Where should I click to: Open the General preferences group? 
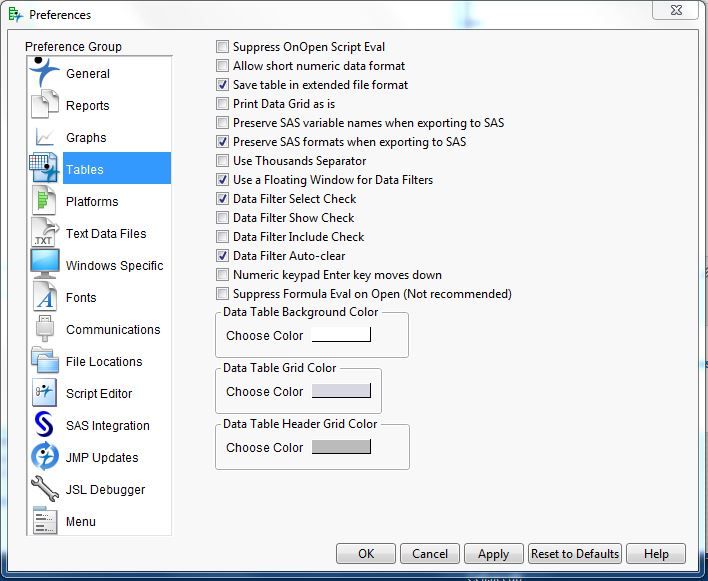point(88,74)
